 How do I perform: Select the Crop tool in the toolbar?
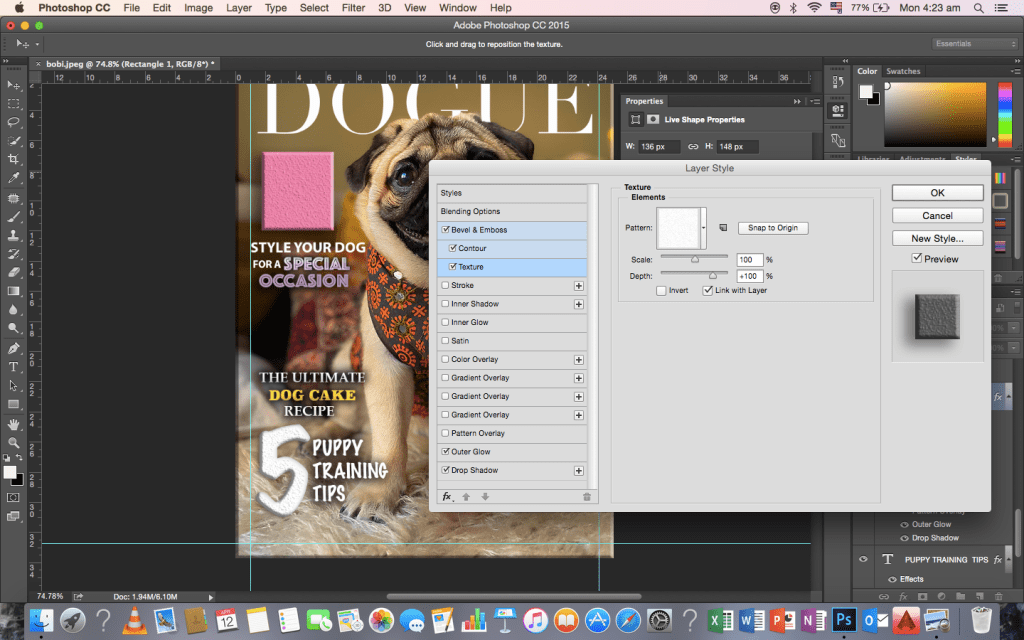[x=14, y=160]
